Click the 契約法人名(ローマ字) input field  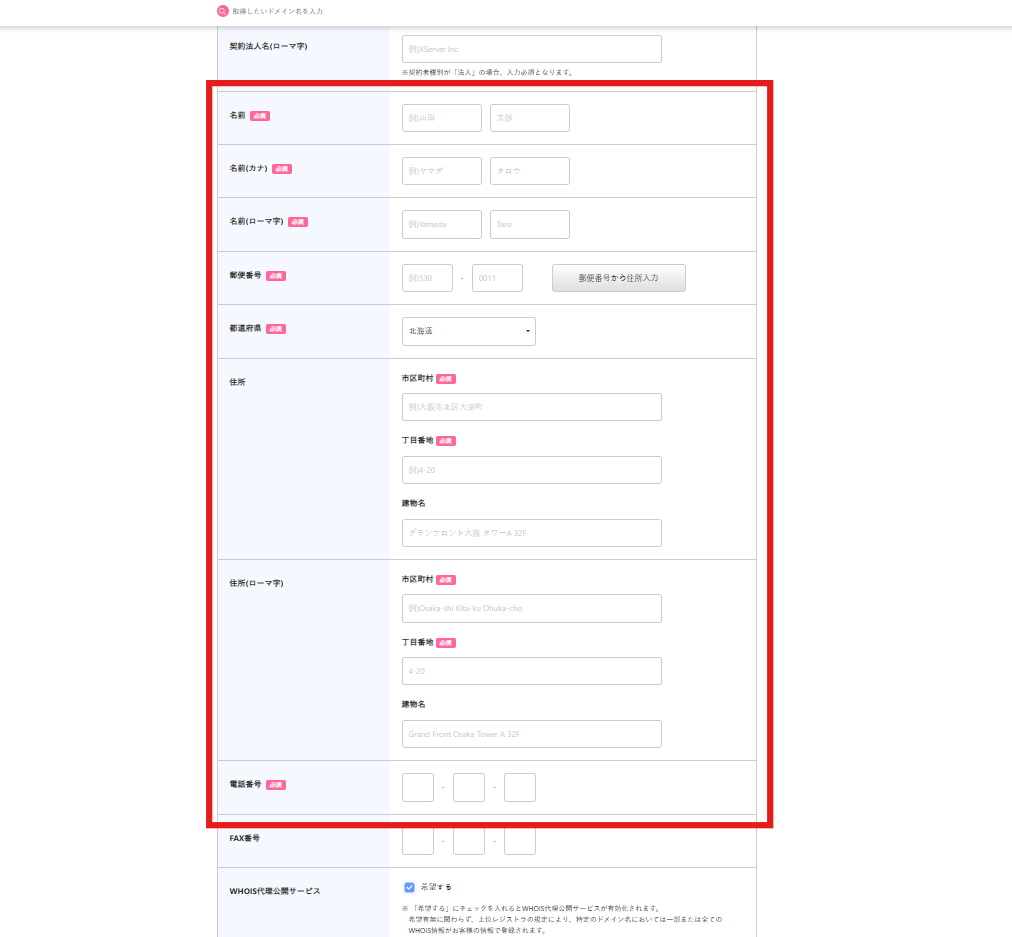click(531, 49)
